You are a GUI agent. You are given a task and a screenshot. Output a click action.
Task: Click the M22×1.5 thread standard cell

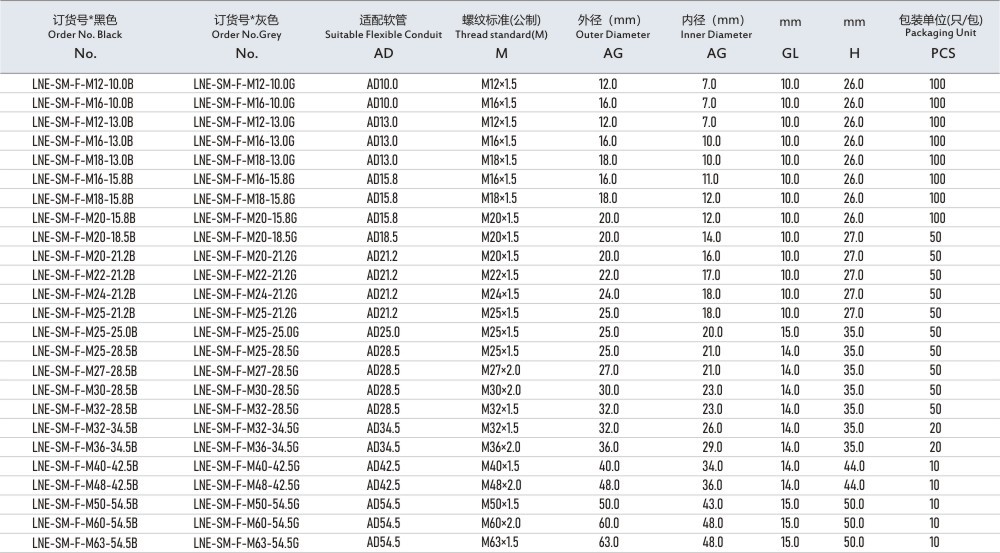click(499, 275)
